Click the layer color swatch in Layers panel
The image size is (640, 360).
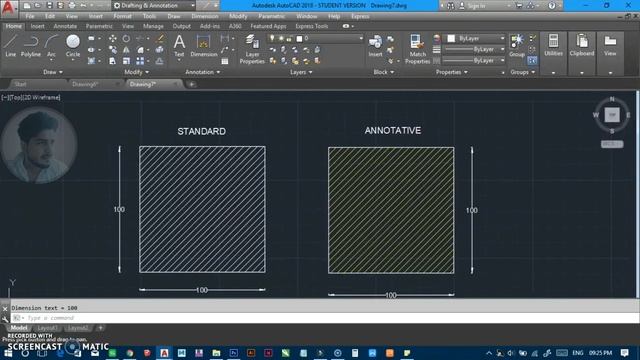pyautogui.click(x=299, y=39)
